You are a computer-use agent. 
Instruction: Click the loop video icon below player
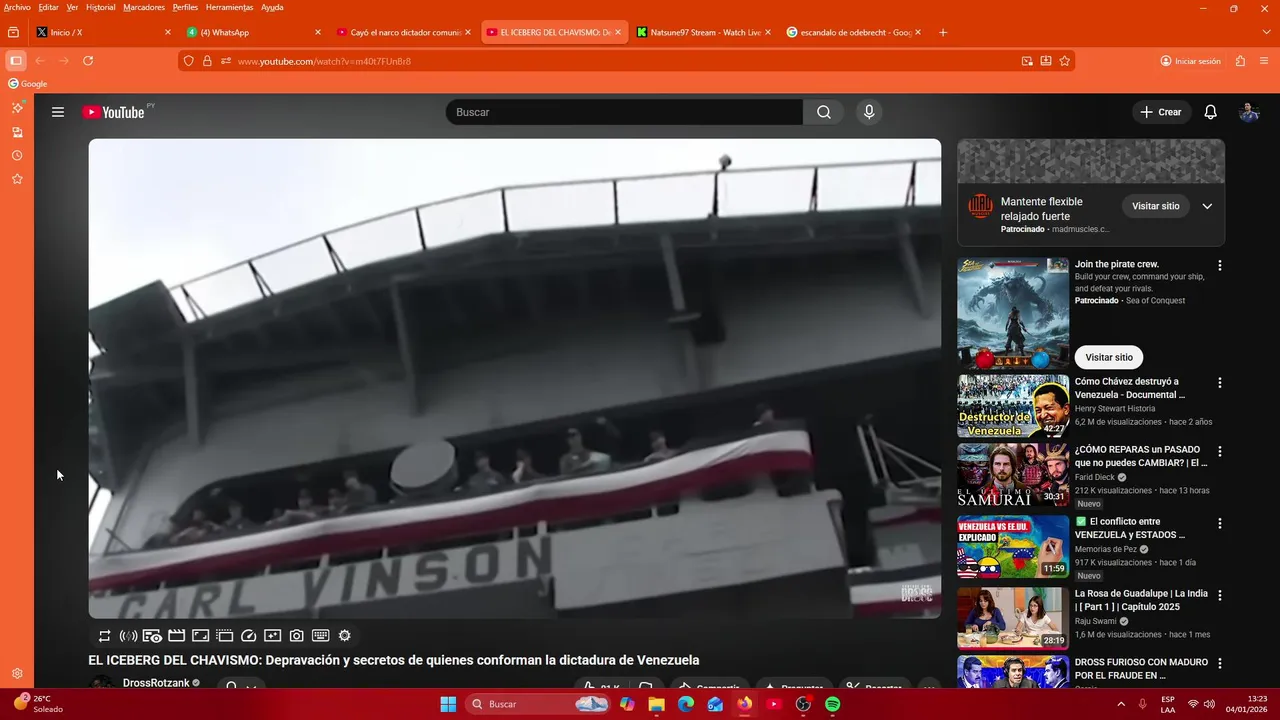coord(104,636)
